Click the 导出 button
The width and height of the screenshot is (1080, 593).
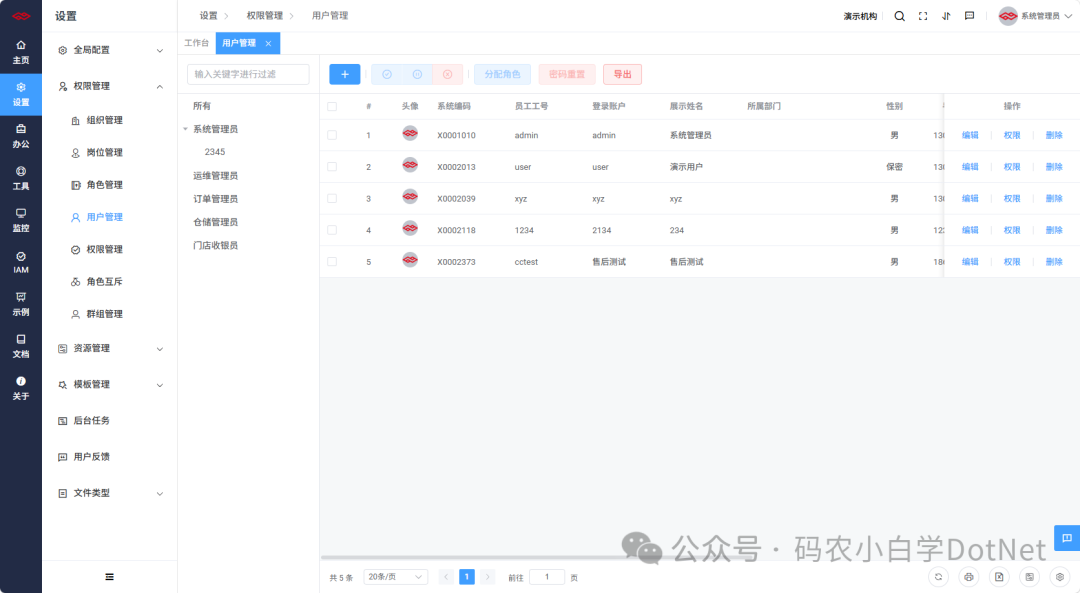pyautogui.click(x=623, y=74)
